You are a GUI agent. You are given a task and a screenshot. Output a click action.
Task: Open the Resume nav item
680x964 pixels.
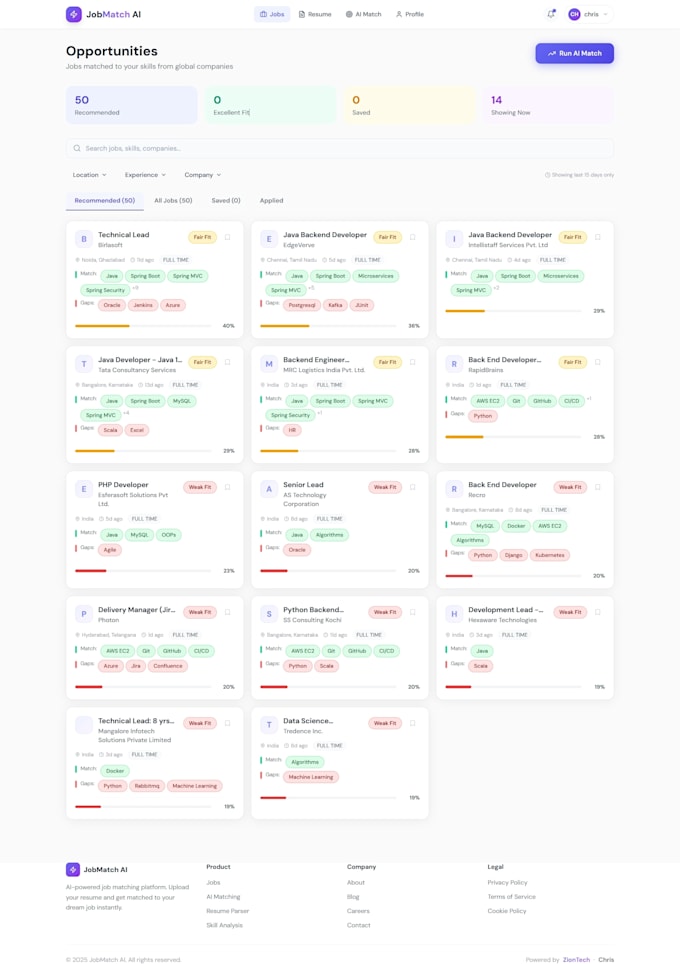coord(315,14)
